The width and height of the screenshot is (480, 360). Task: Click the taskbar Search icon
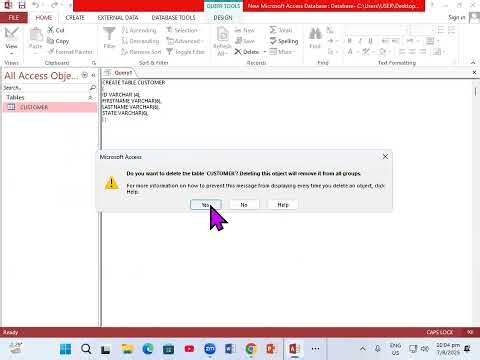pyautogui.click(x=86, y=349)
